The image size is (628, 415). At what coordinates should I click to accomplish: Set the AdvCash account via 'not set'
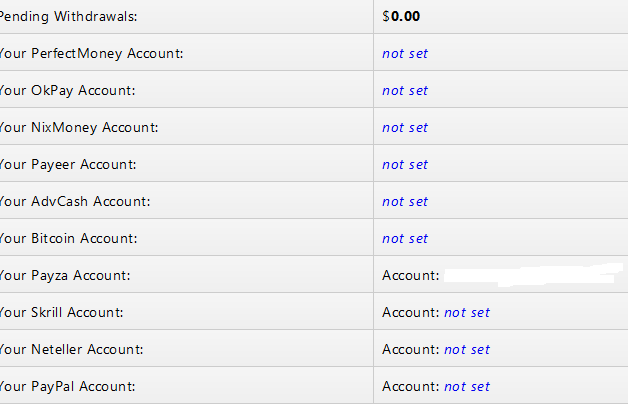pyautogui.click(x=405, y=201)
